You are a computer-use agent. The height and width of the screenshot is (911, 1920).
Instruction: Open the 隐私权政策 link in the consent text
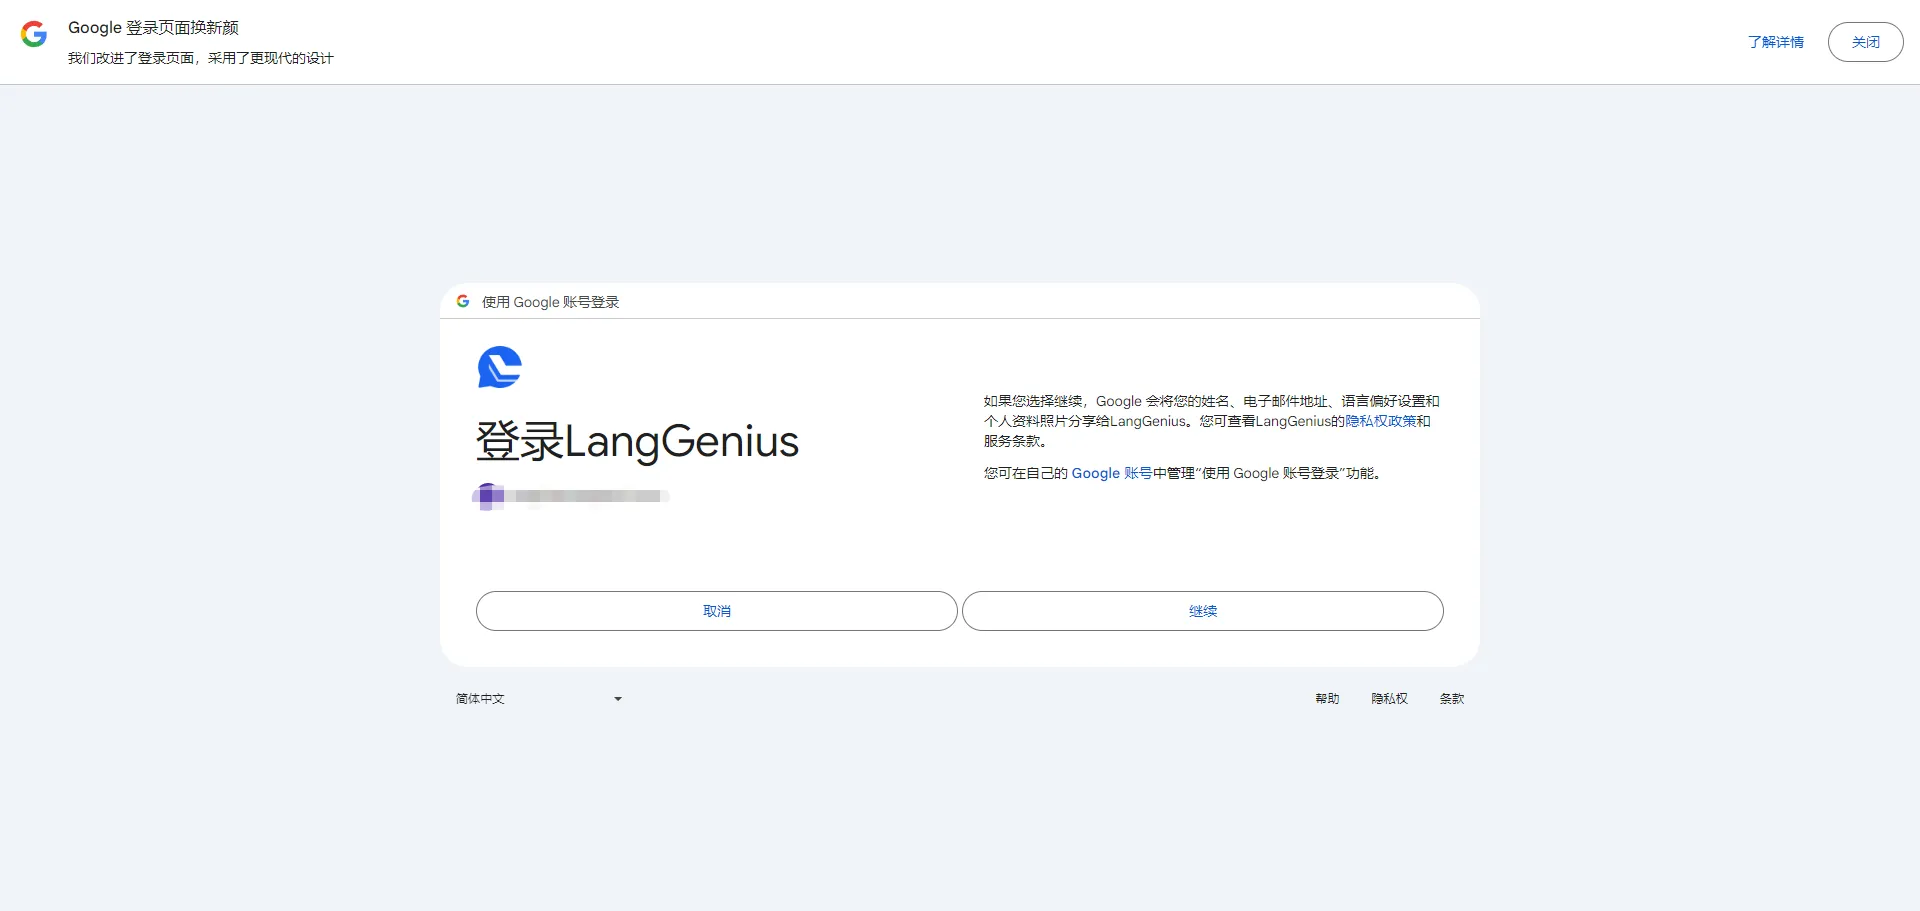(x=1381, y=421)
